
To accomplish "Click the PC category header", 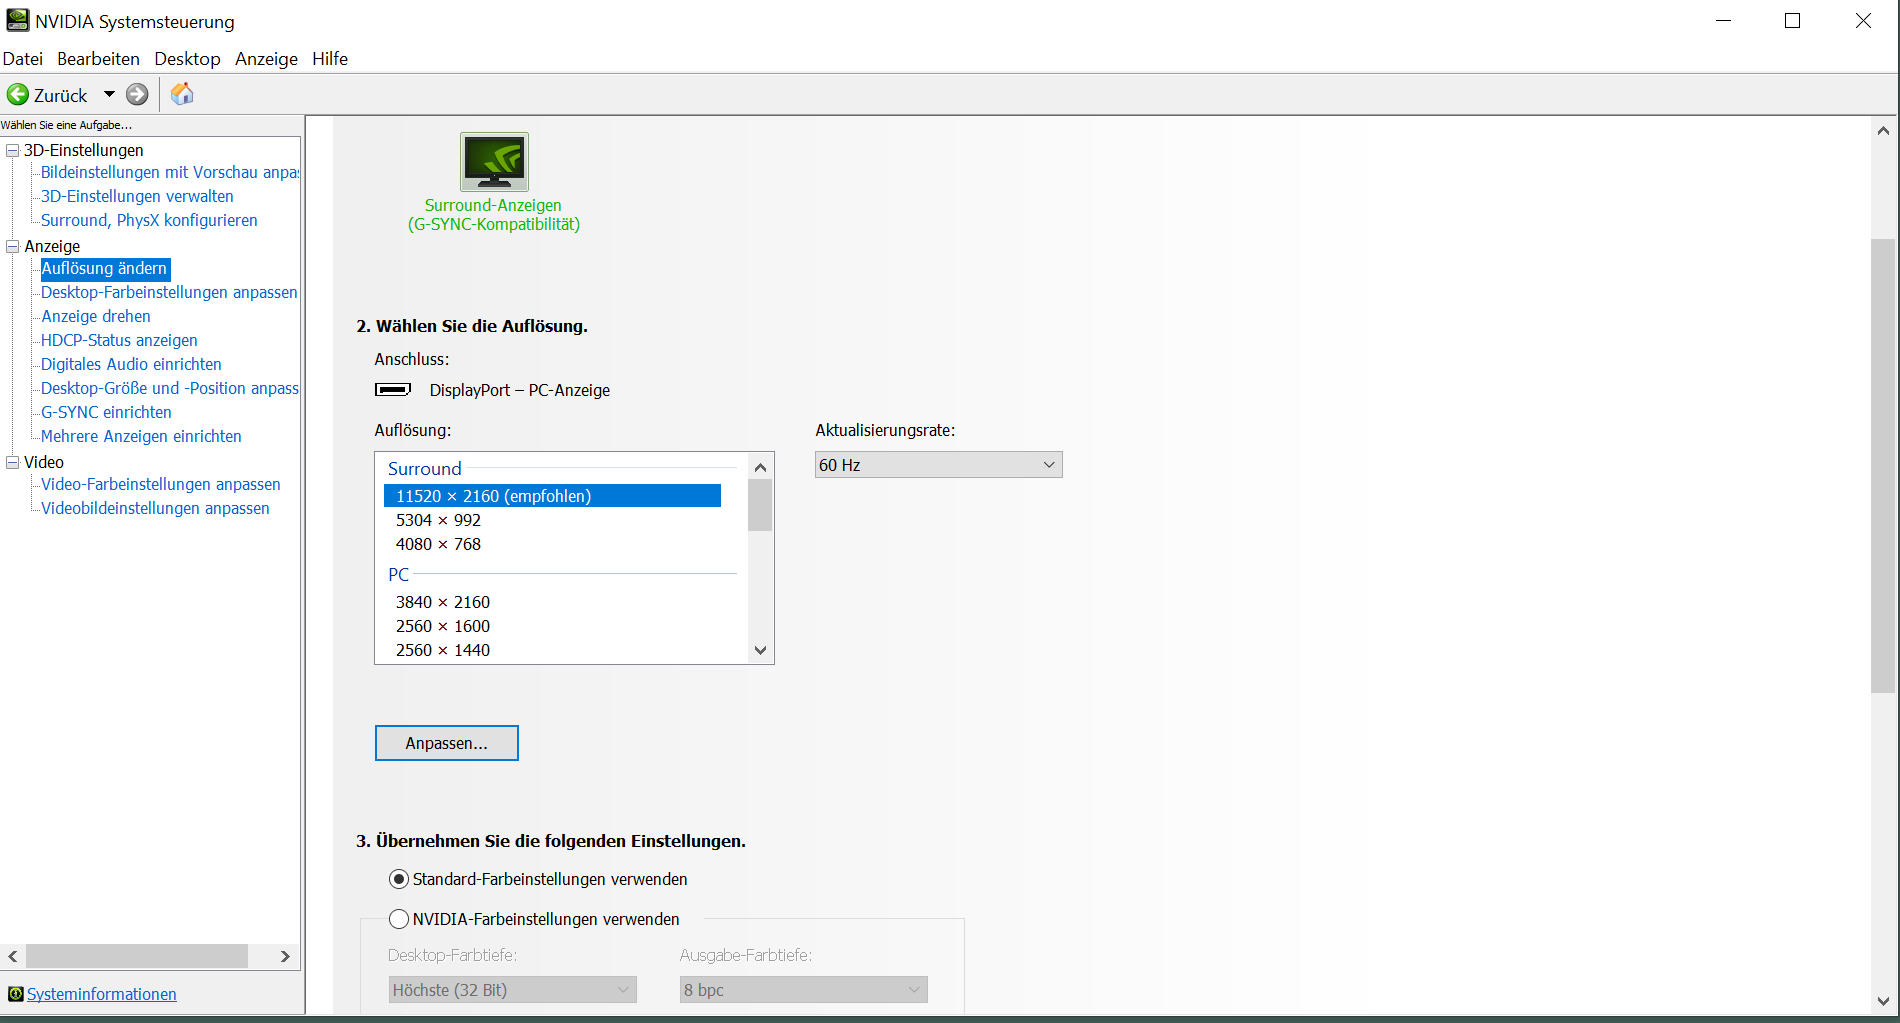I will (398, 575).
